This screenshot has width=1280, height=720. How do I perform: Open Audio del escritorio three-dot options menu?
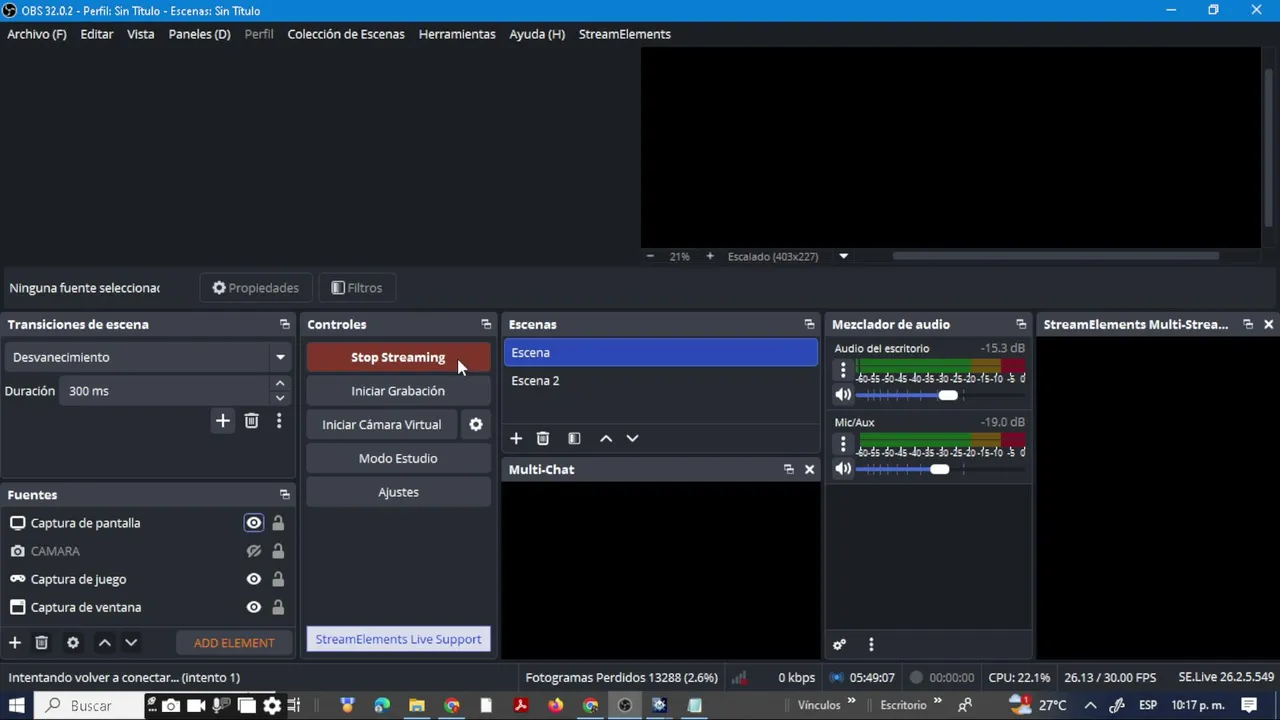coord(843,370)
